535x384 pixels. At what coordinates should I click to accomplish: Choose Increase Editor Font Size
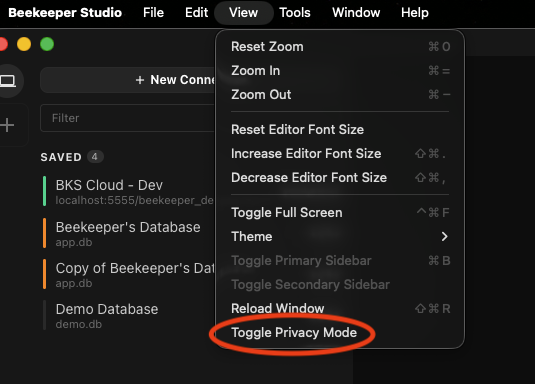tap(340, 154)
